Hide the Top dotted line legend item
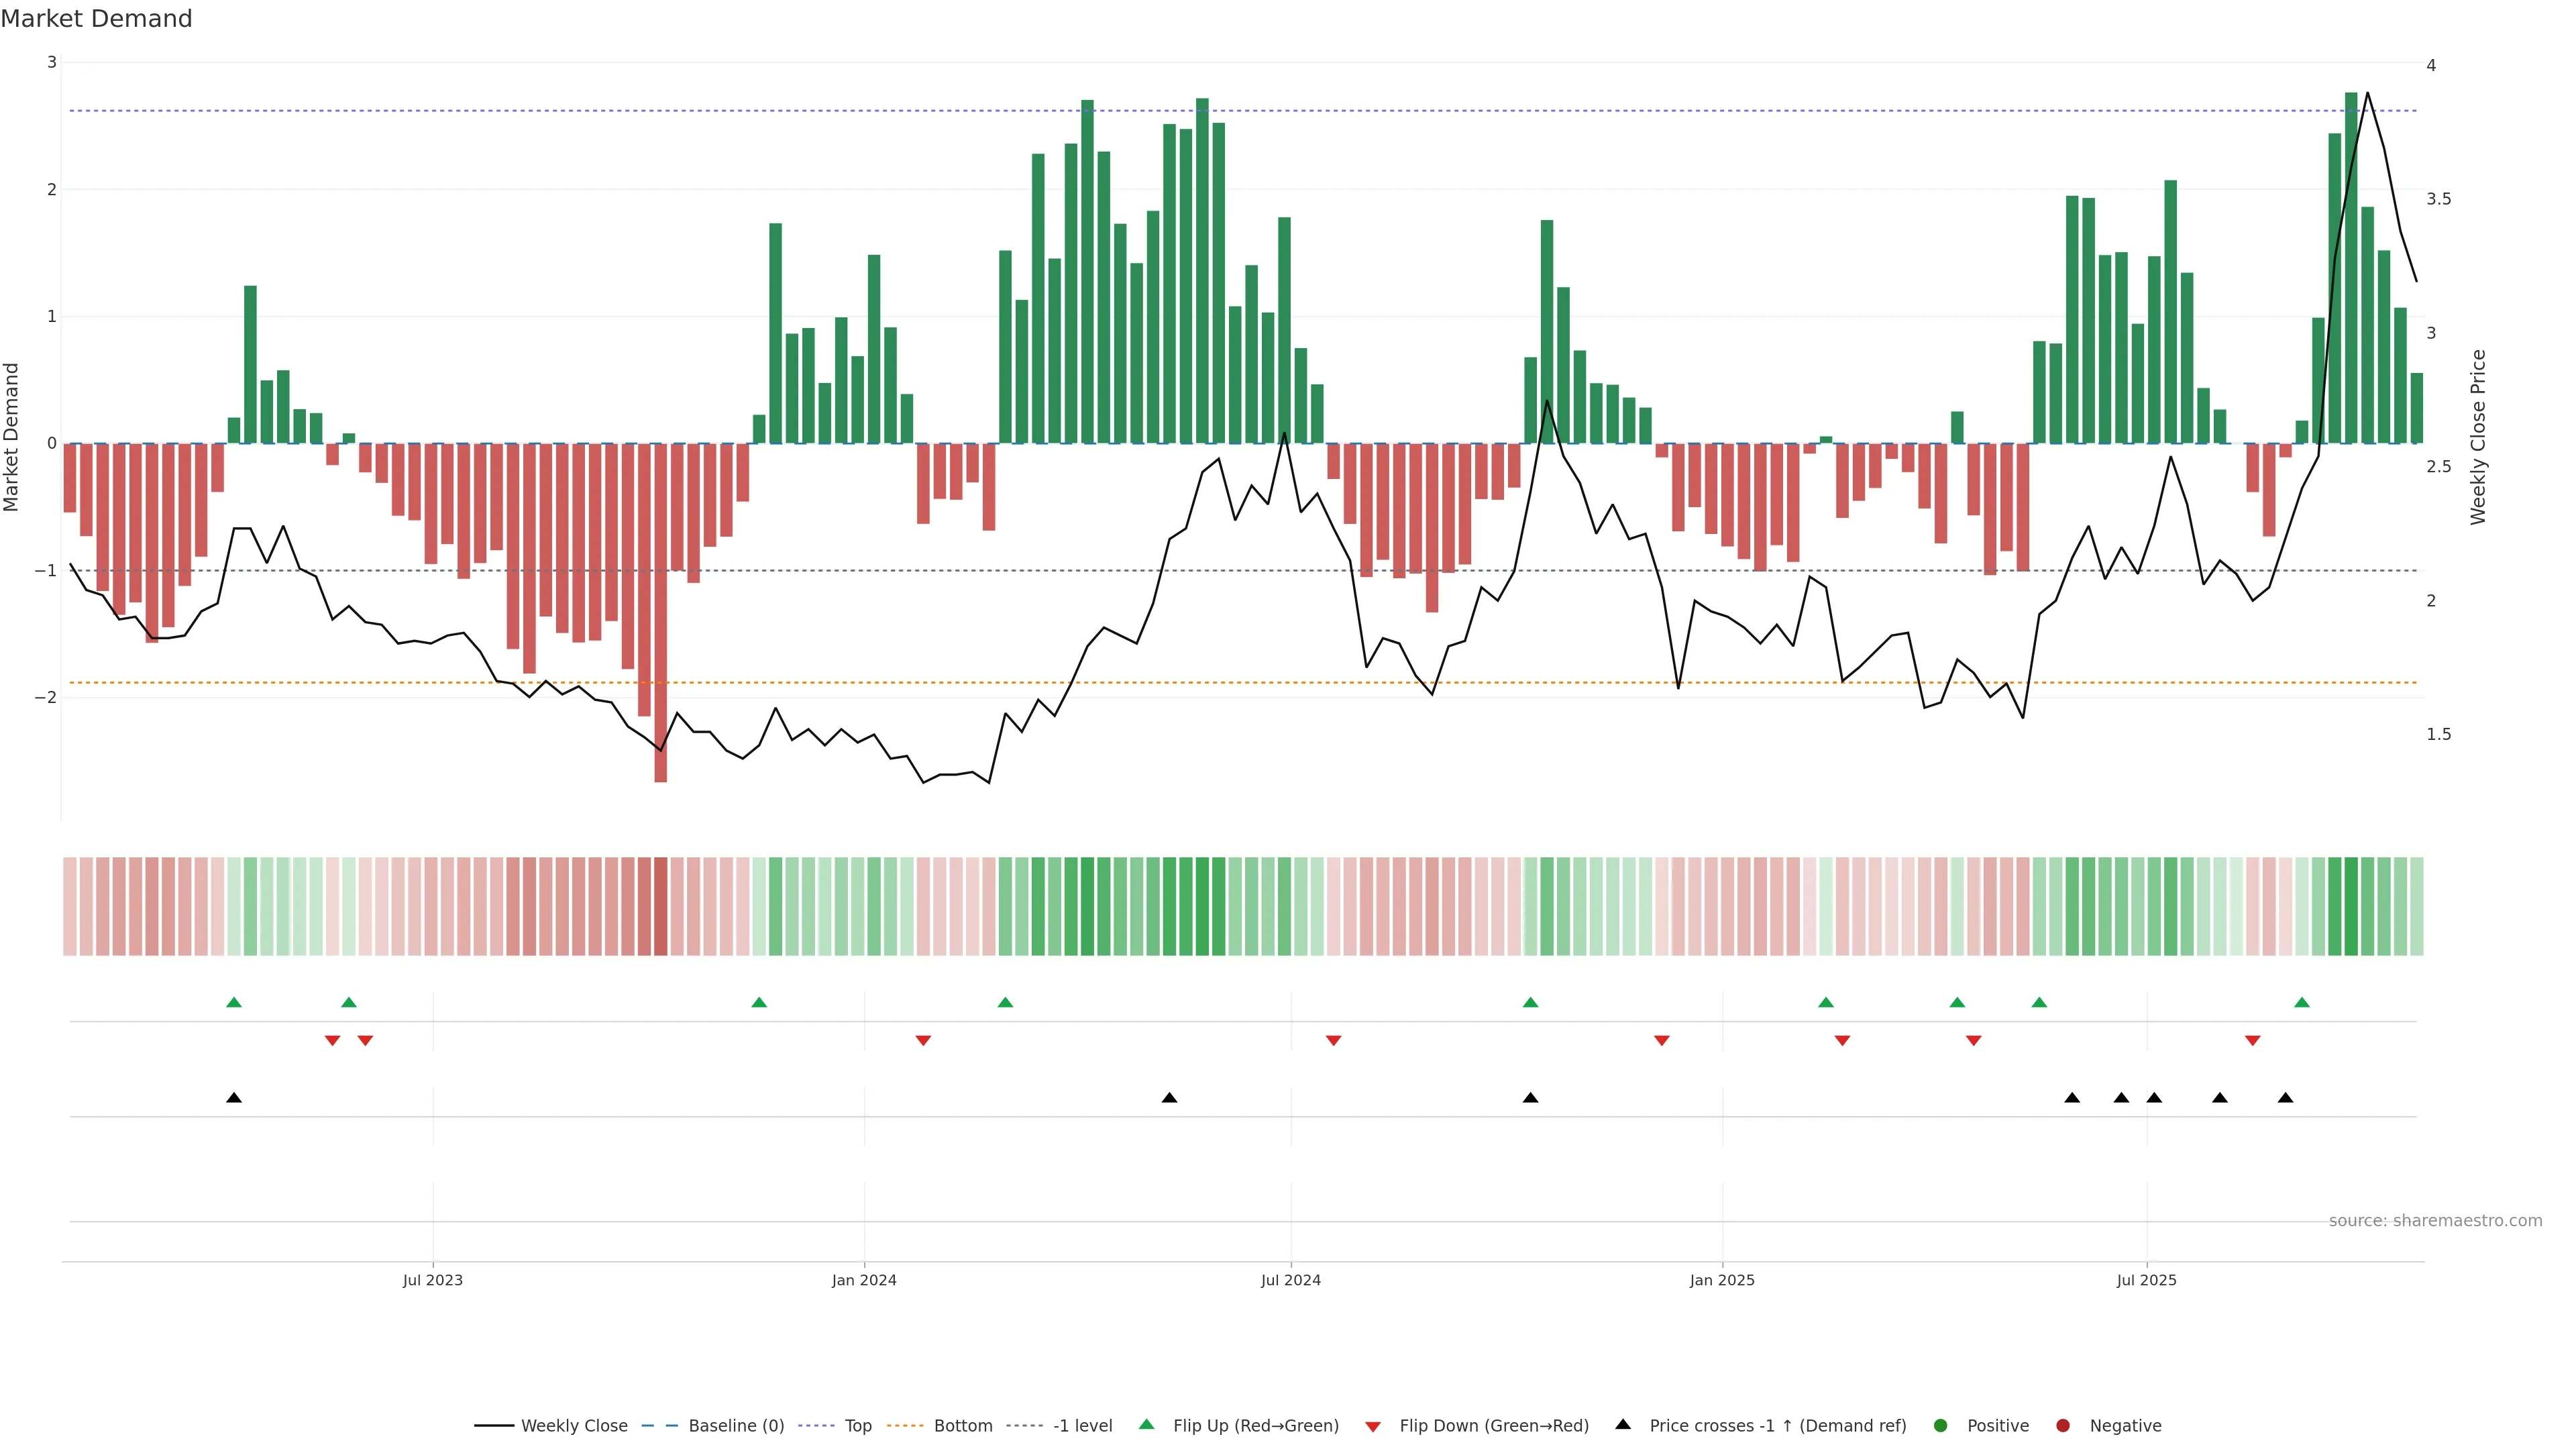Image resolution: width=2576 pixels, height=1449 pixels. click(857, 1425)
